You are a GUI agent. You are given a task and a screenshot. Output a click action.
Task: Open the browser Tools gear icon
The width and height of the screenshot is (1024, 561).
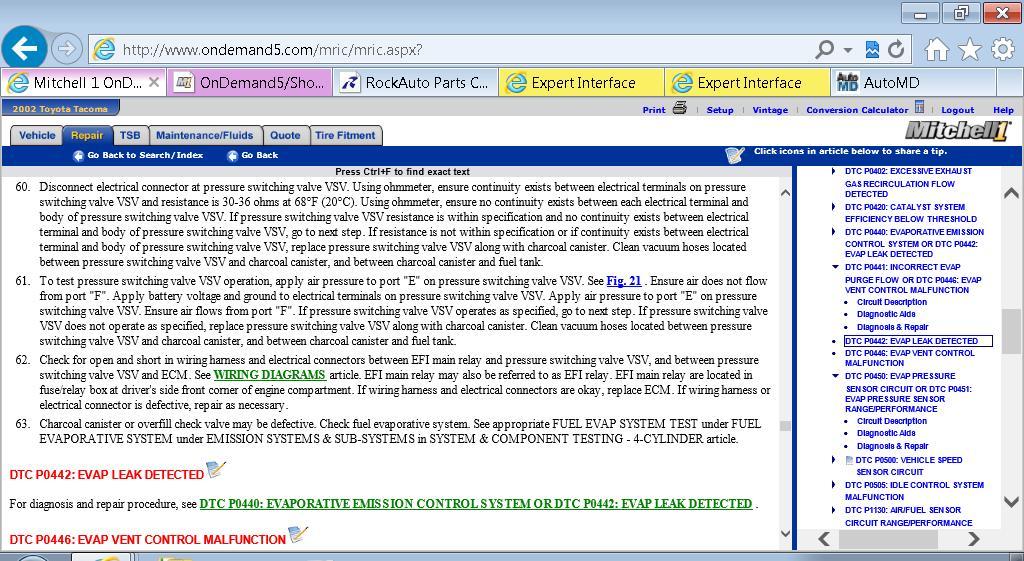[1003, 49]
